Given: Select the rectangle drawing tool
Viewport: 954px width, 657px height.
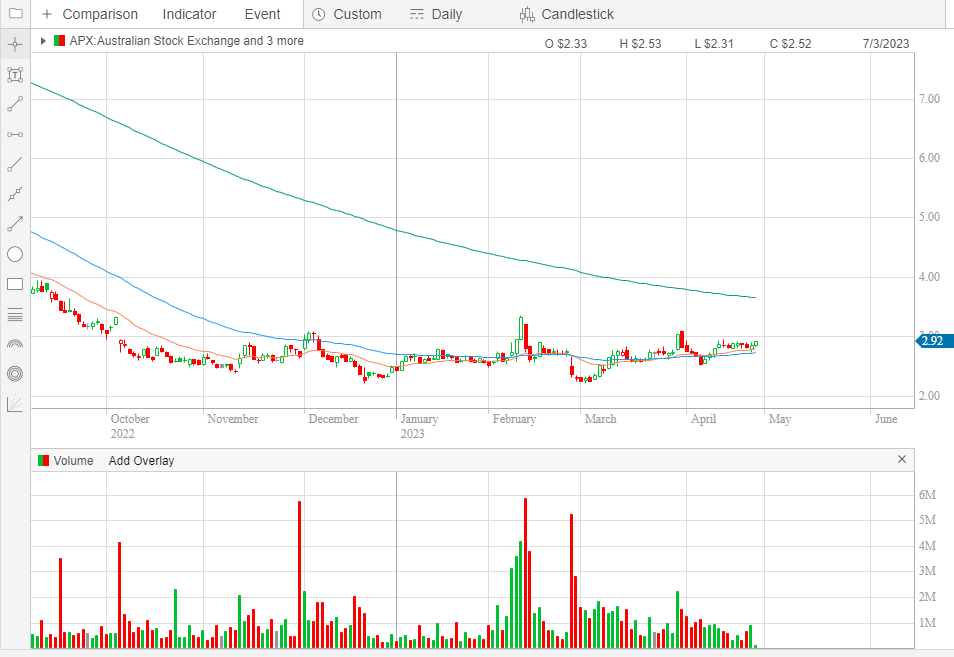Looking at the screenshot, I should click(x=15, y=284).
